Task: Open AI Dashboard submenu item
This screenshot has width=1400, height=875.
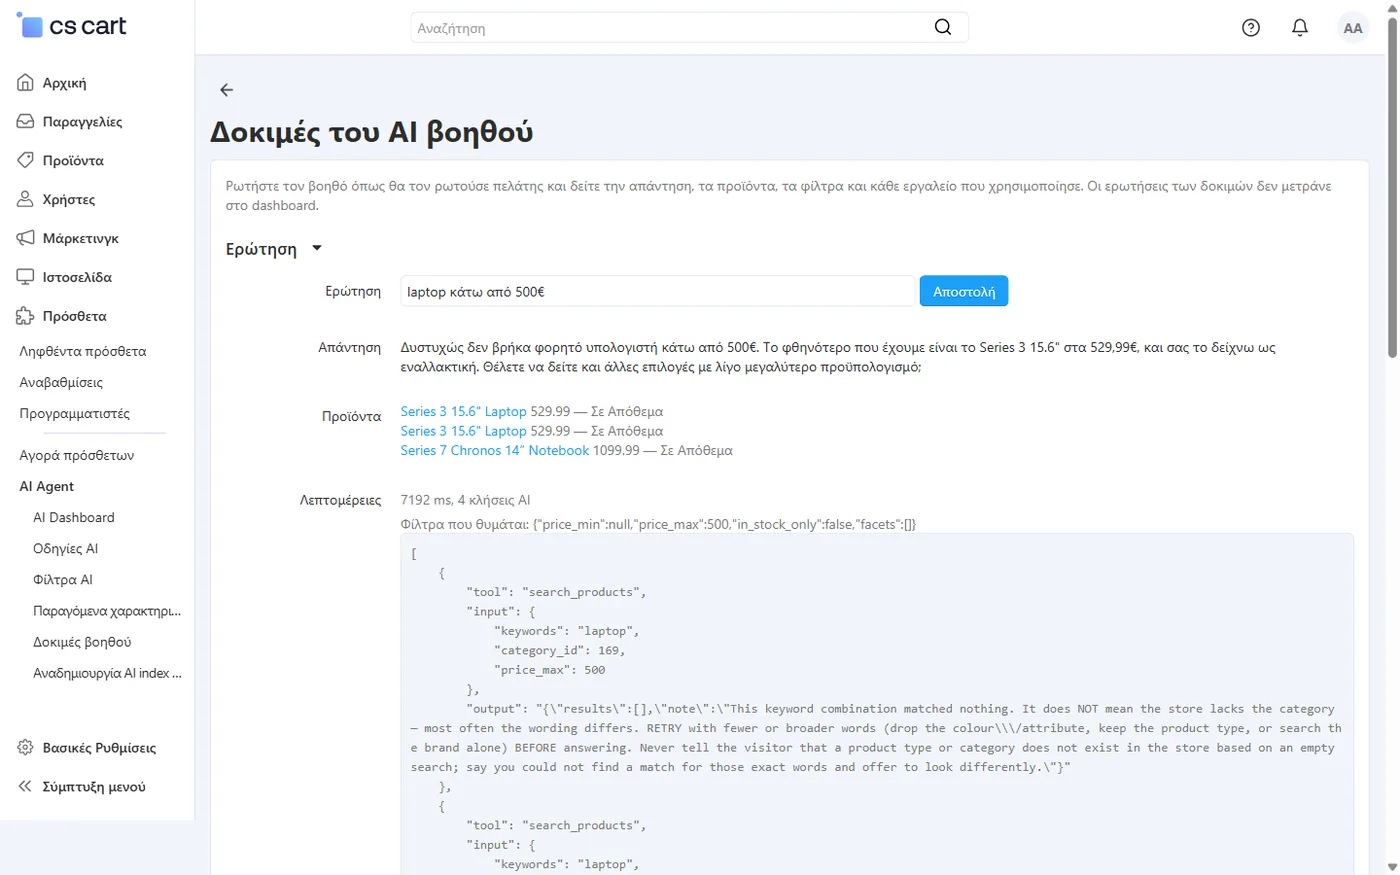Action: click(74, 517)
